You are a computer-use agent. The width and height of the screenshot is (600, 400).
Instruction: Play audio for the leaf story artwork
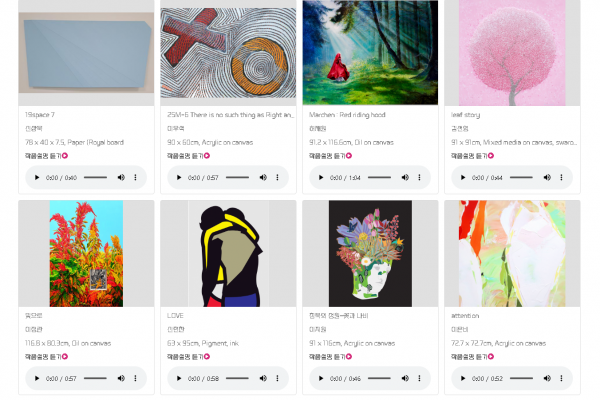point(463,178)
